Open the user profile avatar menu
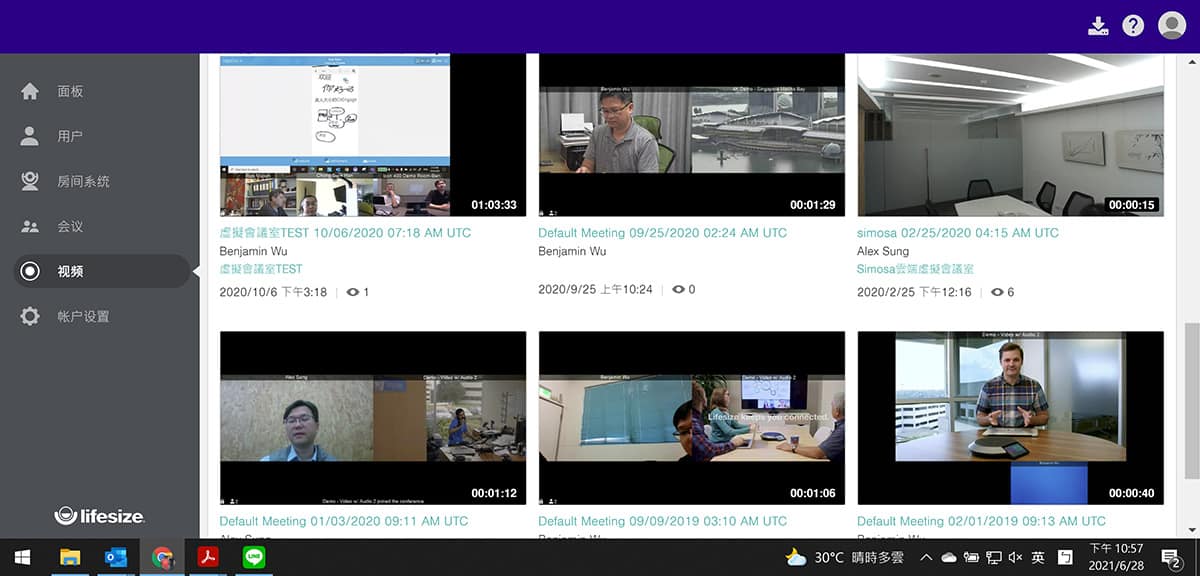 click(x=1172, y=26)
